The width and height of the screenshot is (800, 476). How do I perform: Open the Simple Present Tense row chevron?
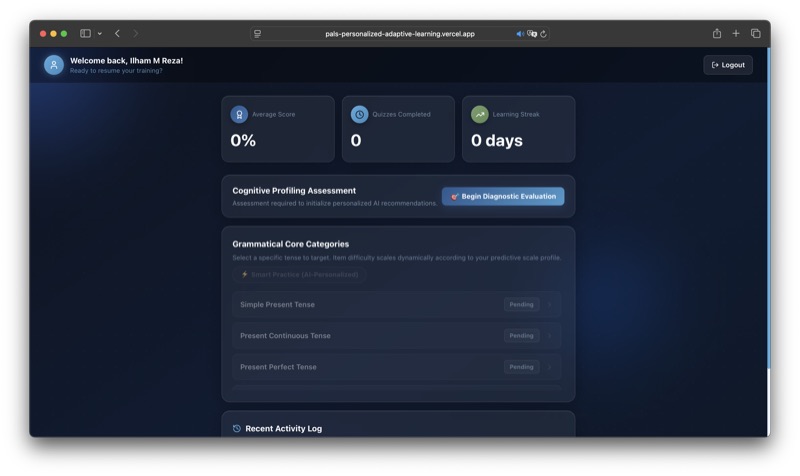[x=549, y=305]
